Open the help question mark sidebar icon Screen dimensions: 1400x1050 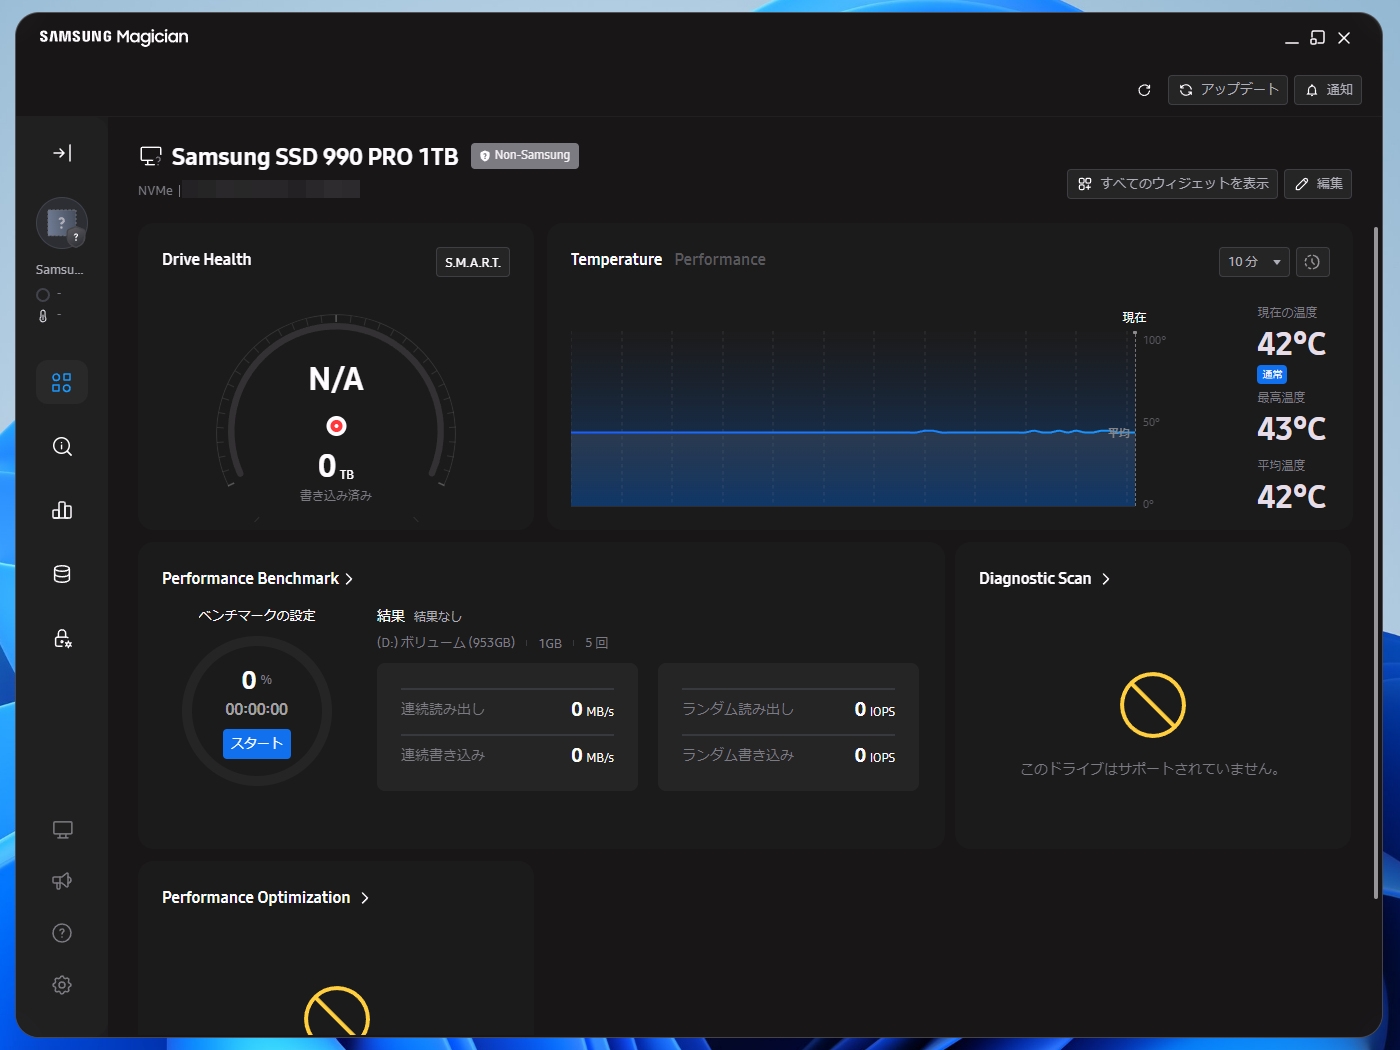tap(62, 933)
